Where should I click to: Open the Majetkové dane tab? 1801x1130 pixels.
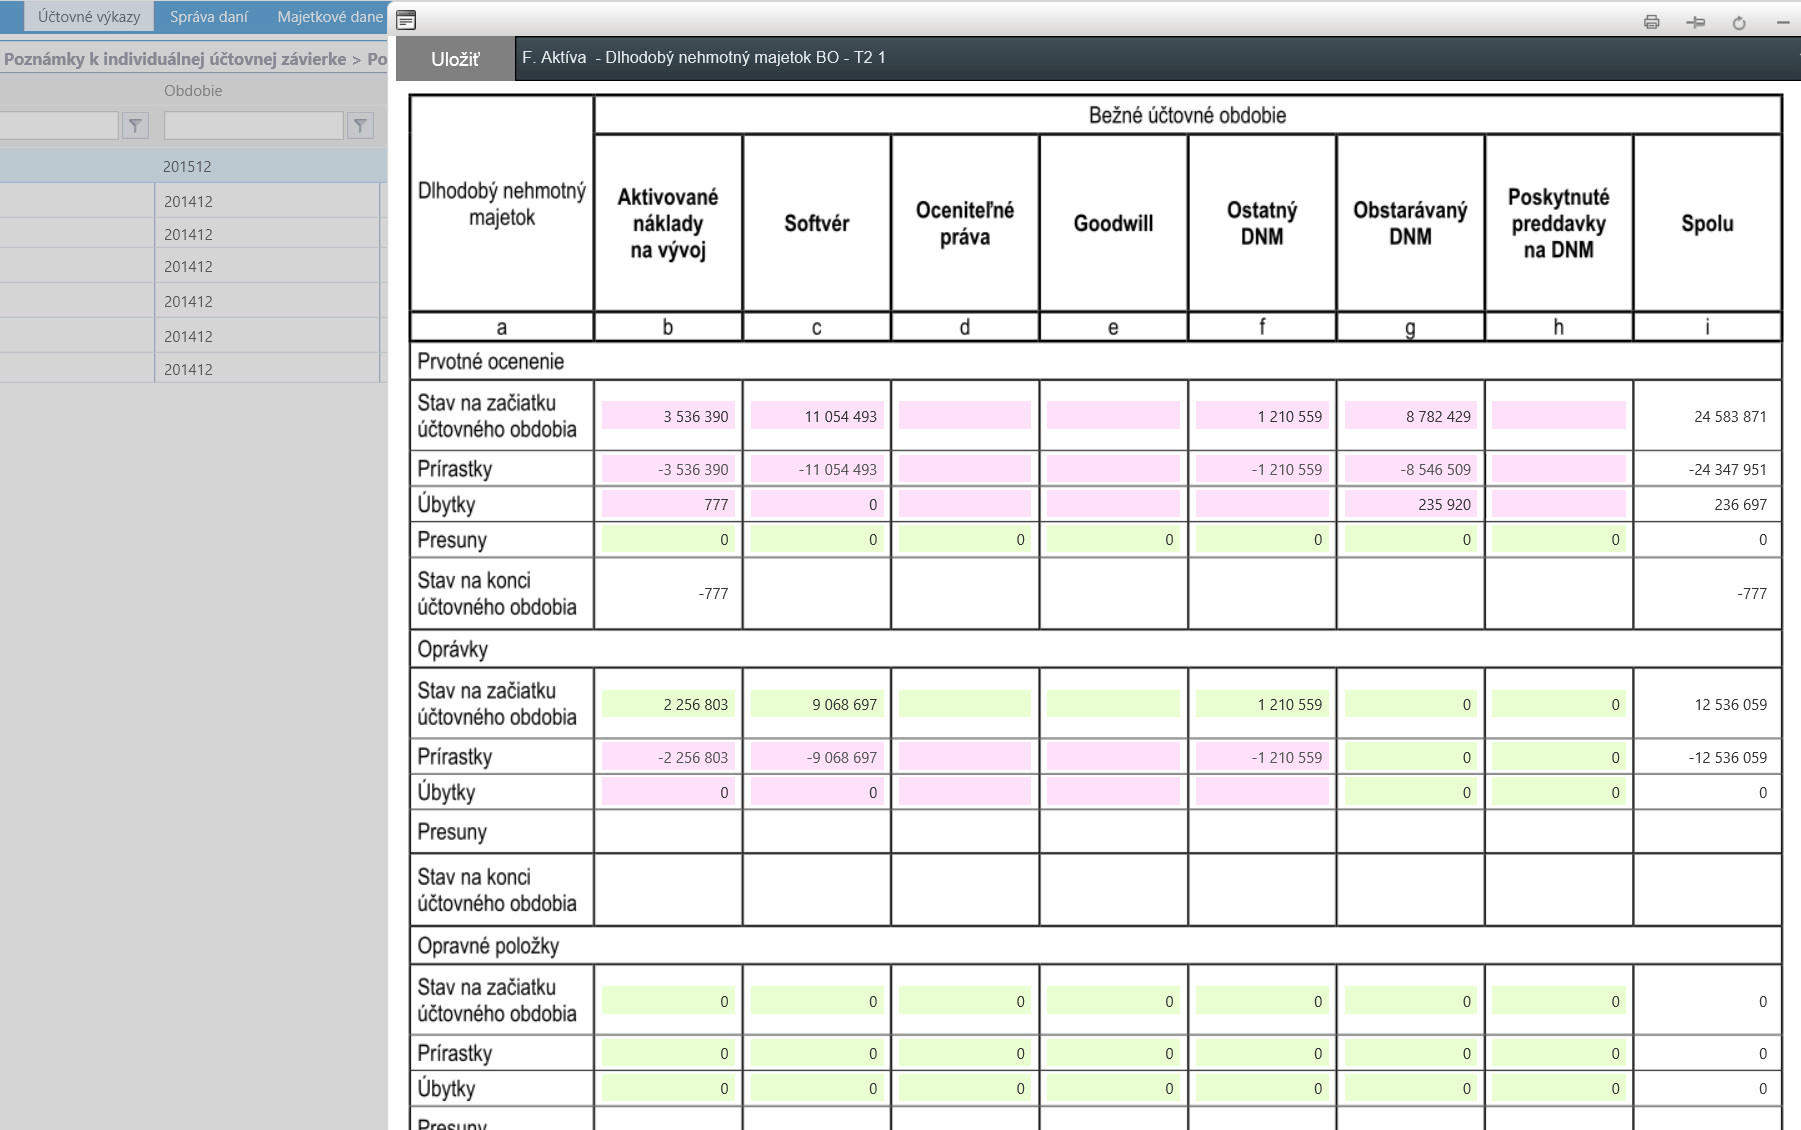(x=329, y=17)
